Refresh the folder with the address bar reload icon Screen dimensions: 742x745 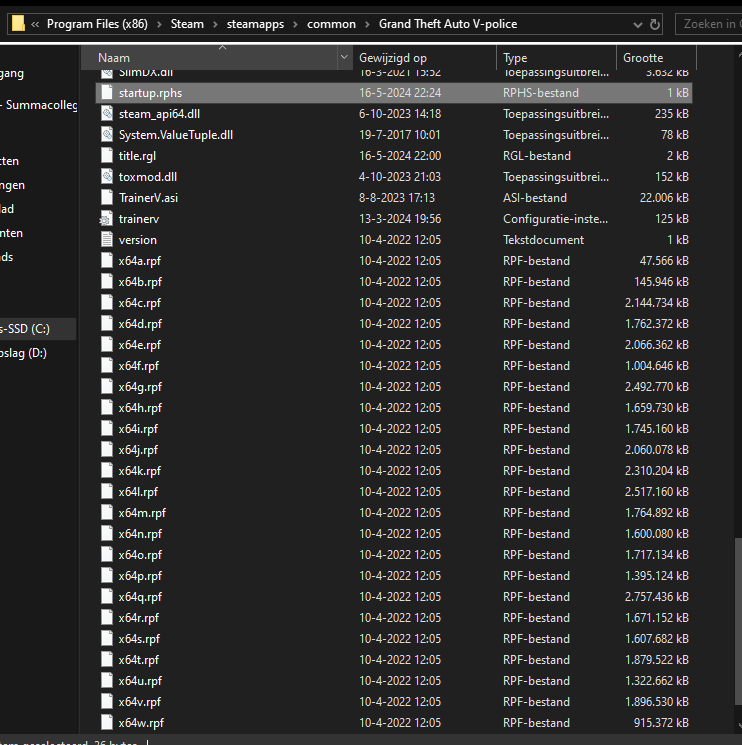click(x=655, y=24)
